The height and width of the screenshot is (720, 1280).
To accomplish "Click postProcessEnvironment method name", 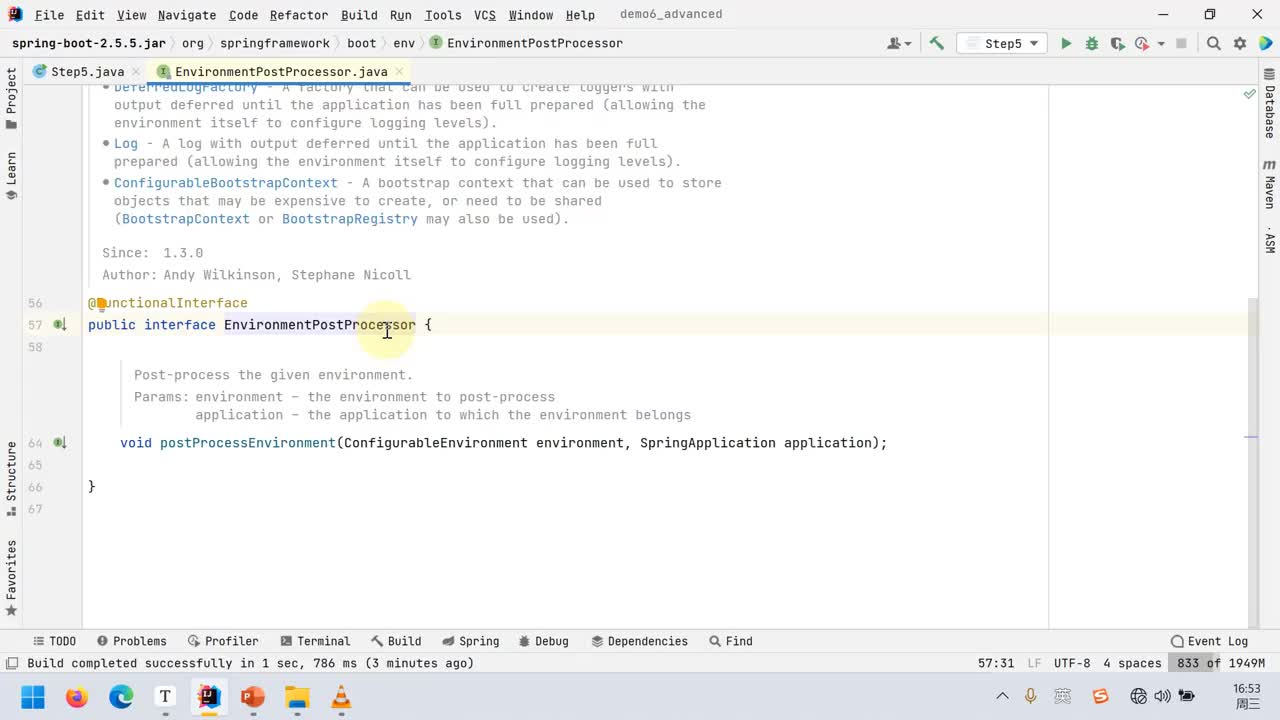I will pos(248,443).
